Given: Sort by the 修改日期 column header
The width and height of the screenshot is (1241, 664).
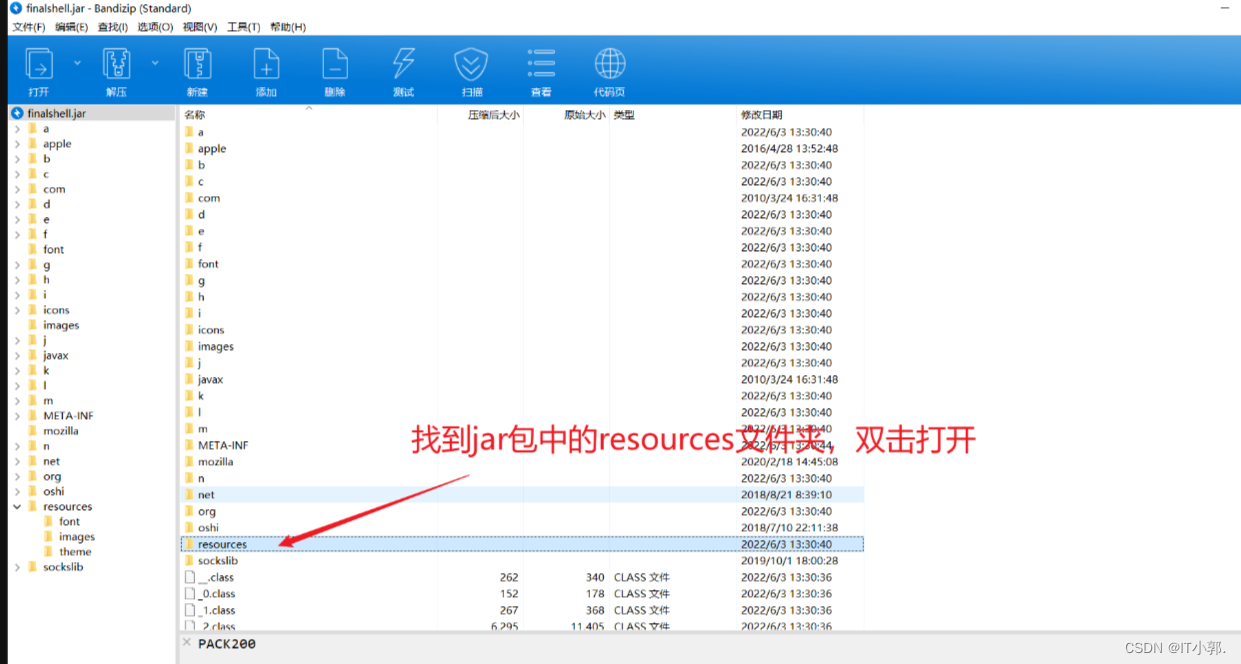Looking at the screenshot, I should [762, 115].
